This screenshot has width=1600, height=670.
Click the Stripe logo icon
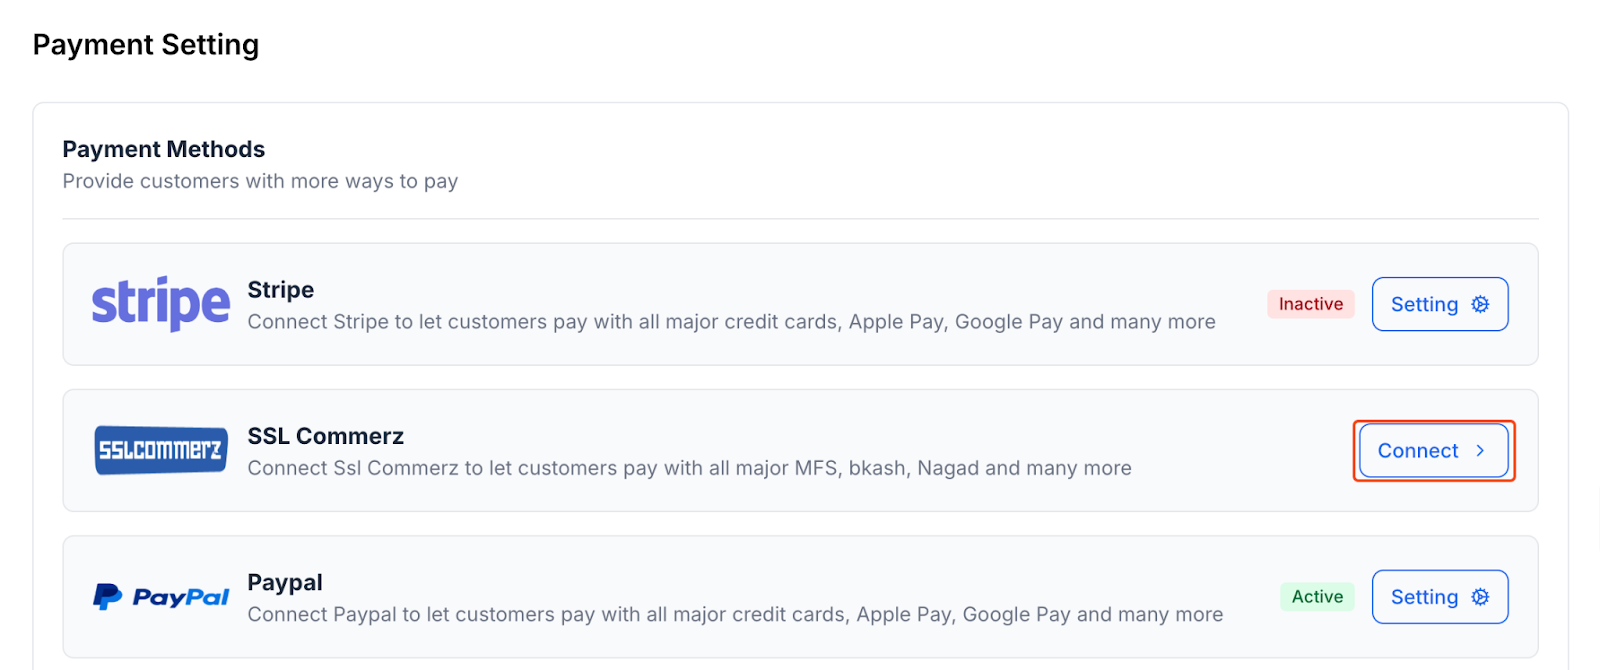[160, 303]
